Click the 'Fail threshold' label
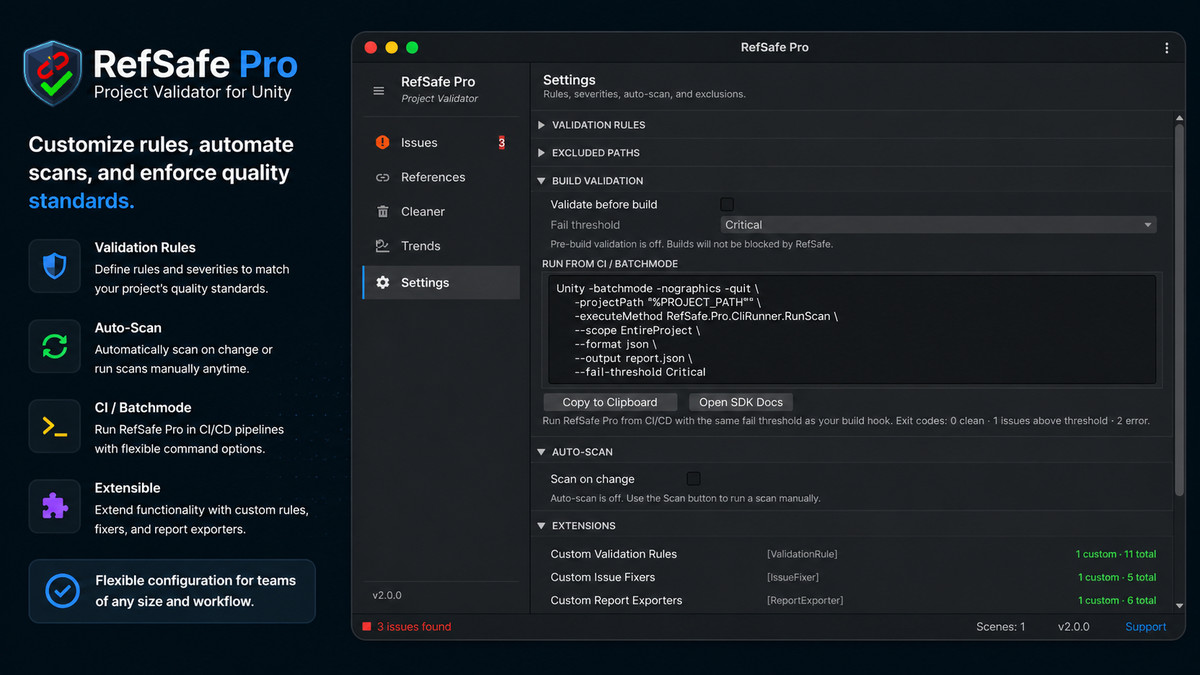This screenshot has width=1200, height=675. [585, 225]
